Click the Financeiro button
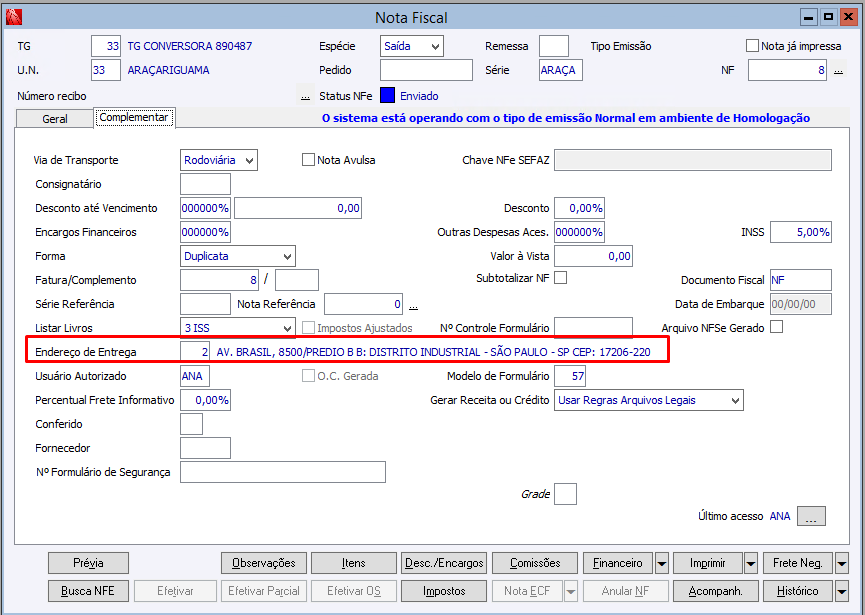865x615 pixels. [618, 563]
